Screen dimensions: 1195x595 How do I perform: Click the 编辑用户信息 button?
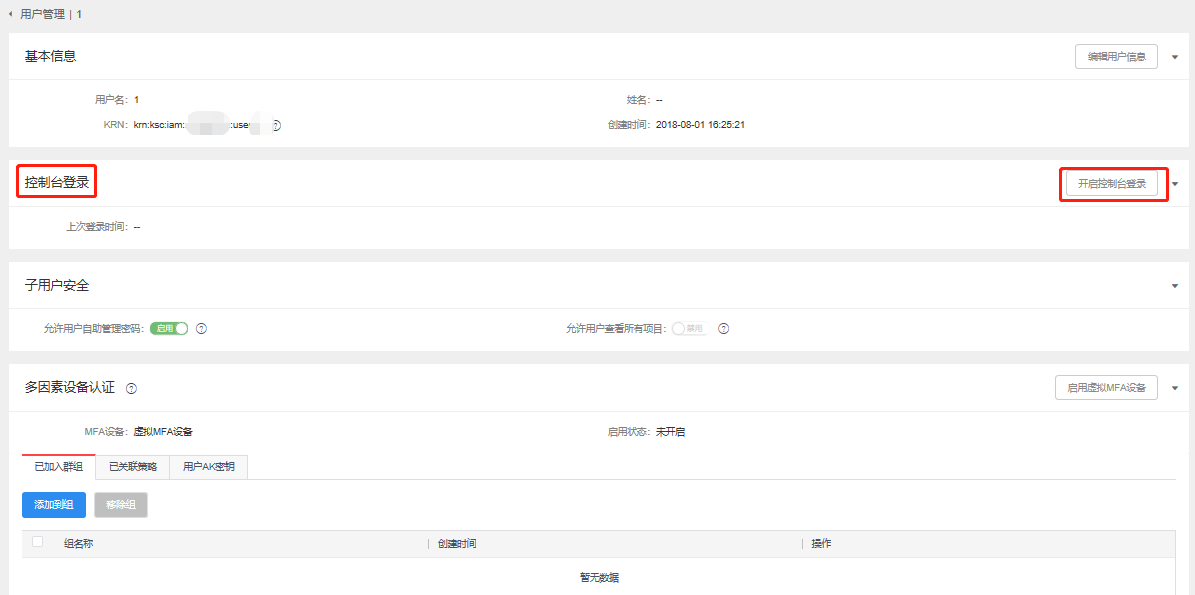coord(1116,57)
